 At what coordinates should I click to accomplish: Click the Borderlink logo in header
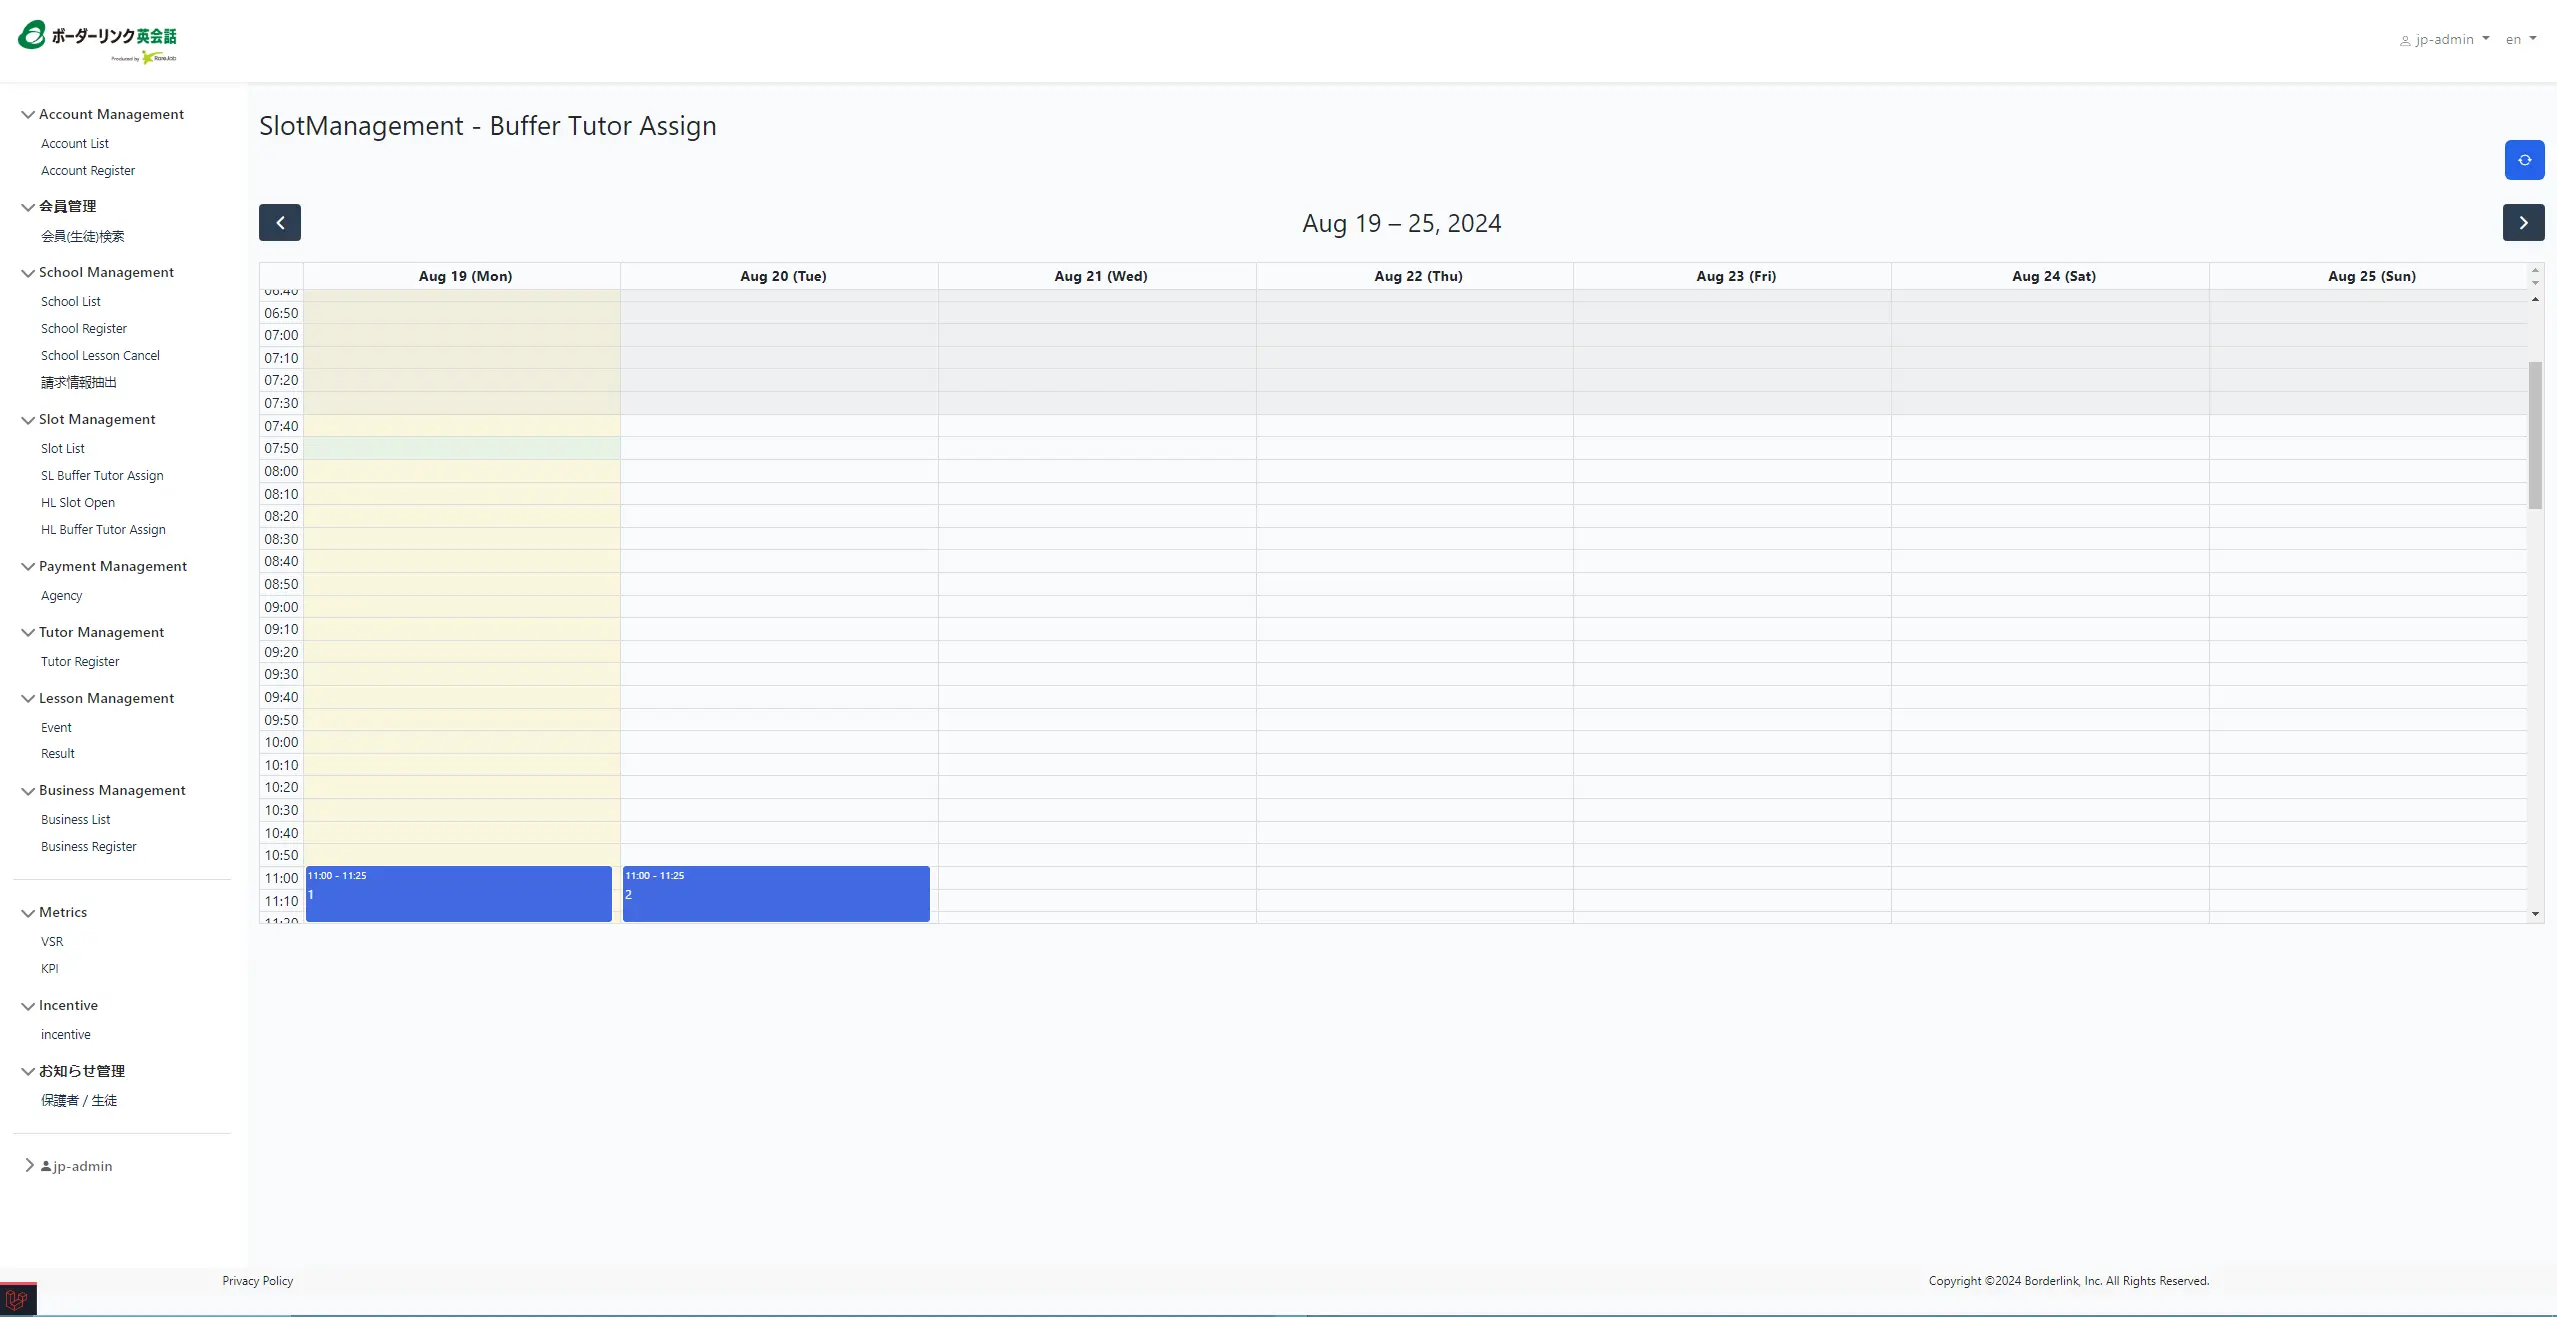tap(97, 41)
